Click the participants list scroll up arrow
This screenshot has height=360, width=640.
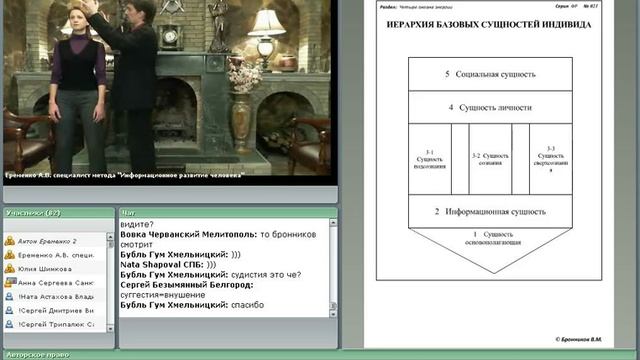[x=110, y=236]
